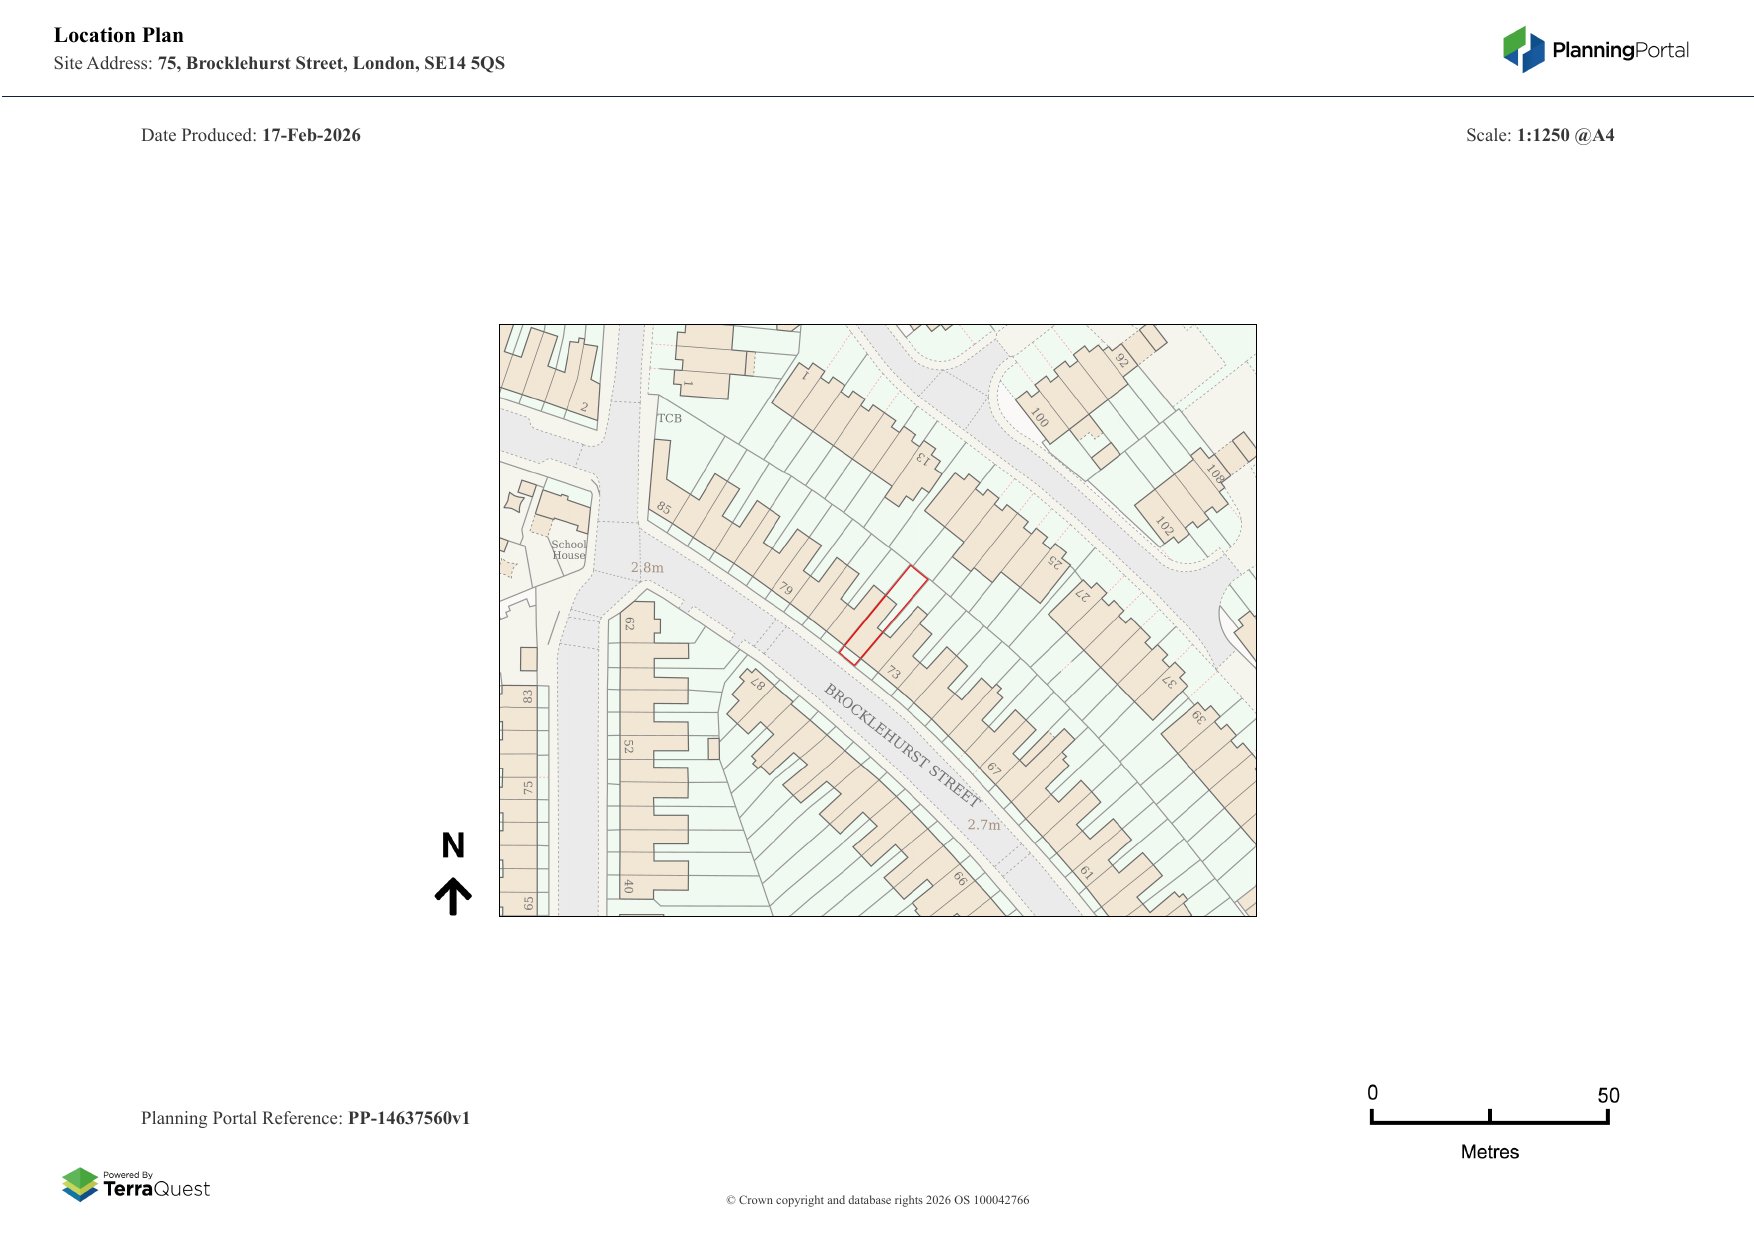Click the TCB label on the map
Screen dimensions: 1754x1241
point(669,418)
